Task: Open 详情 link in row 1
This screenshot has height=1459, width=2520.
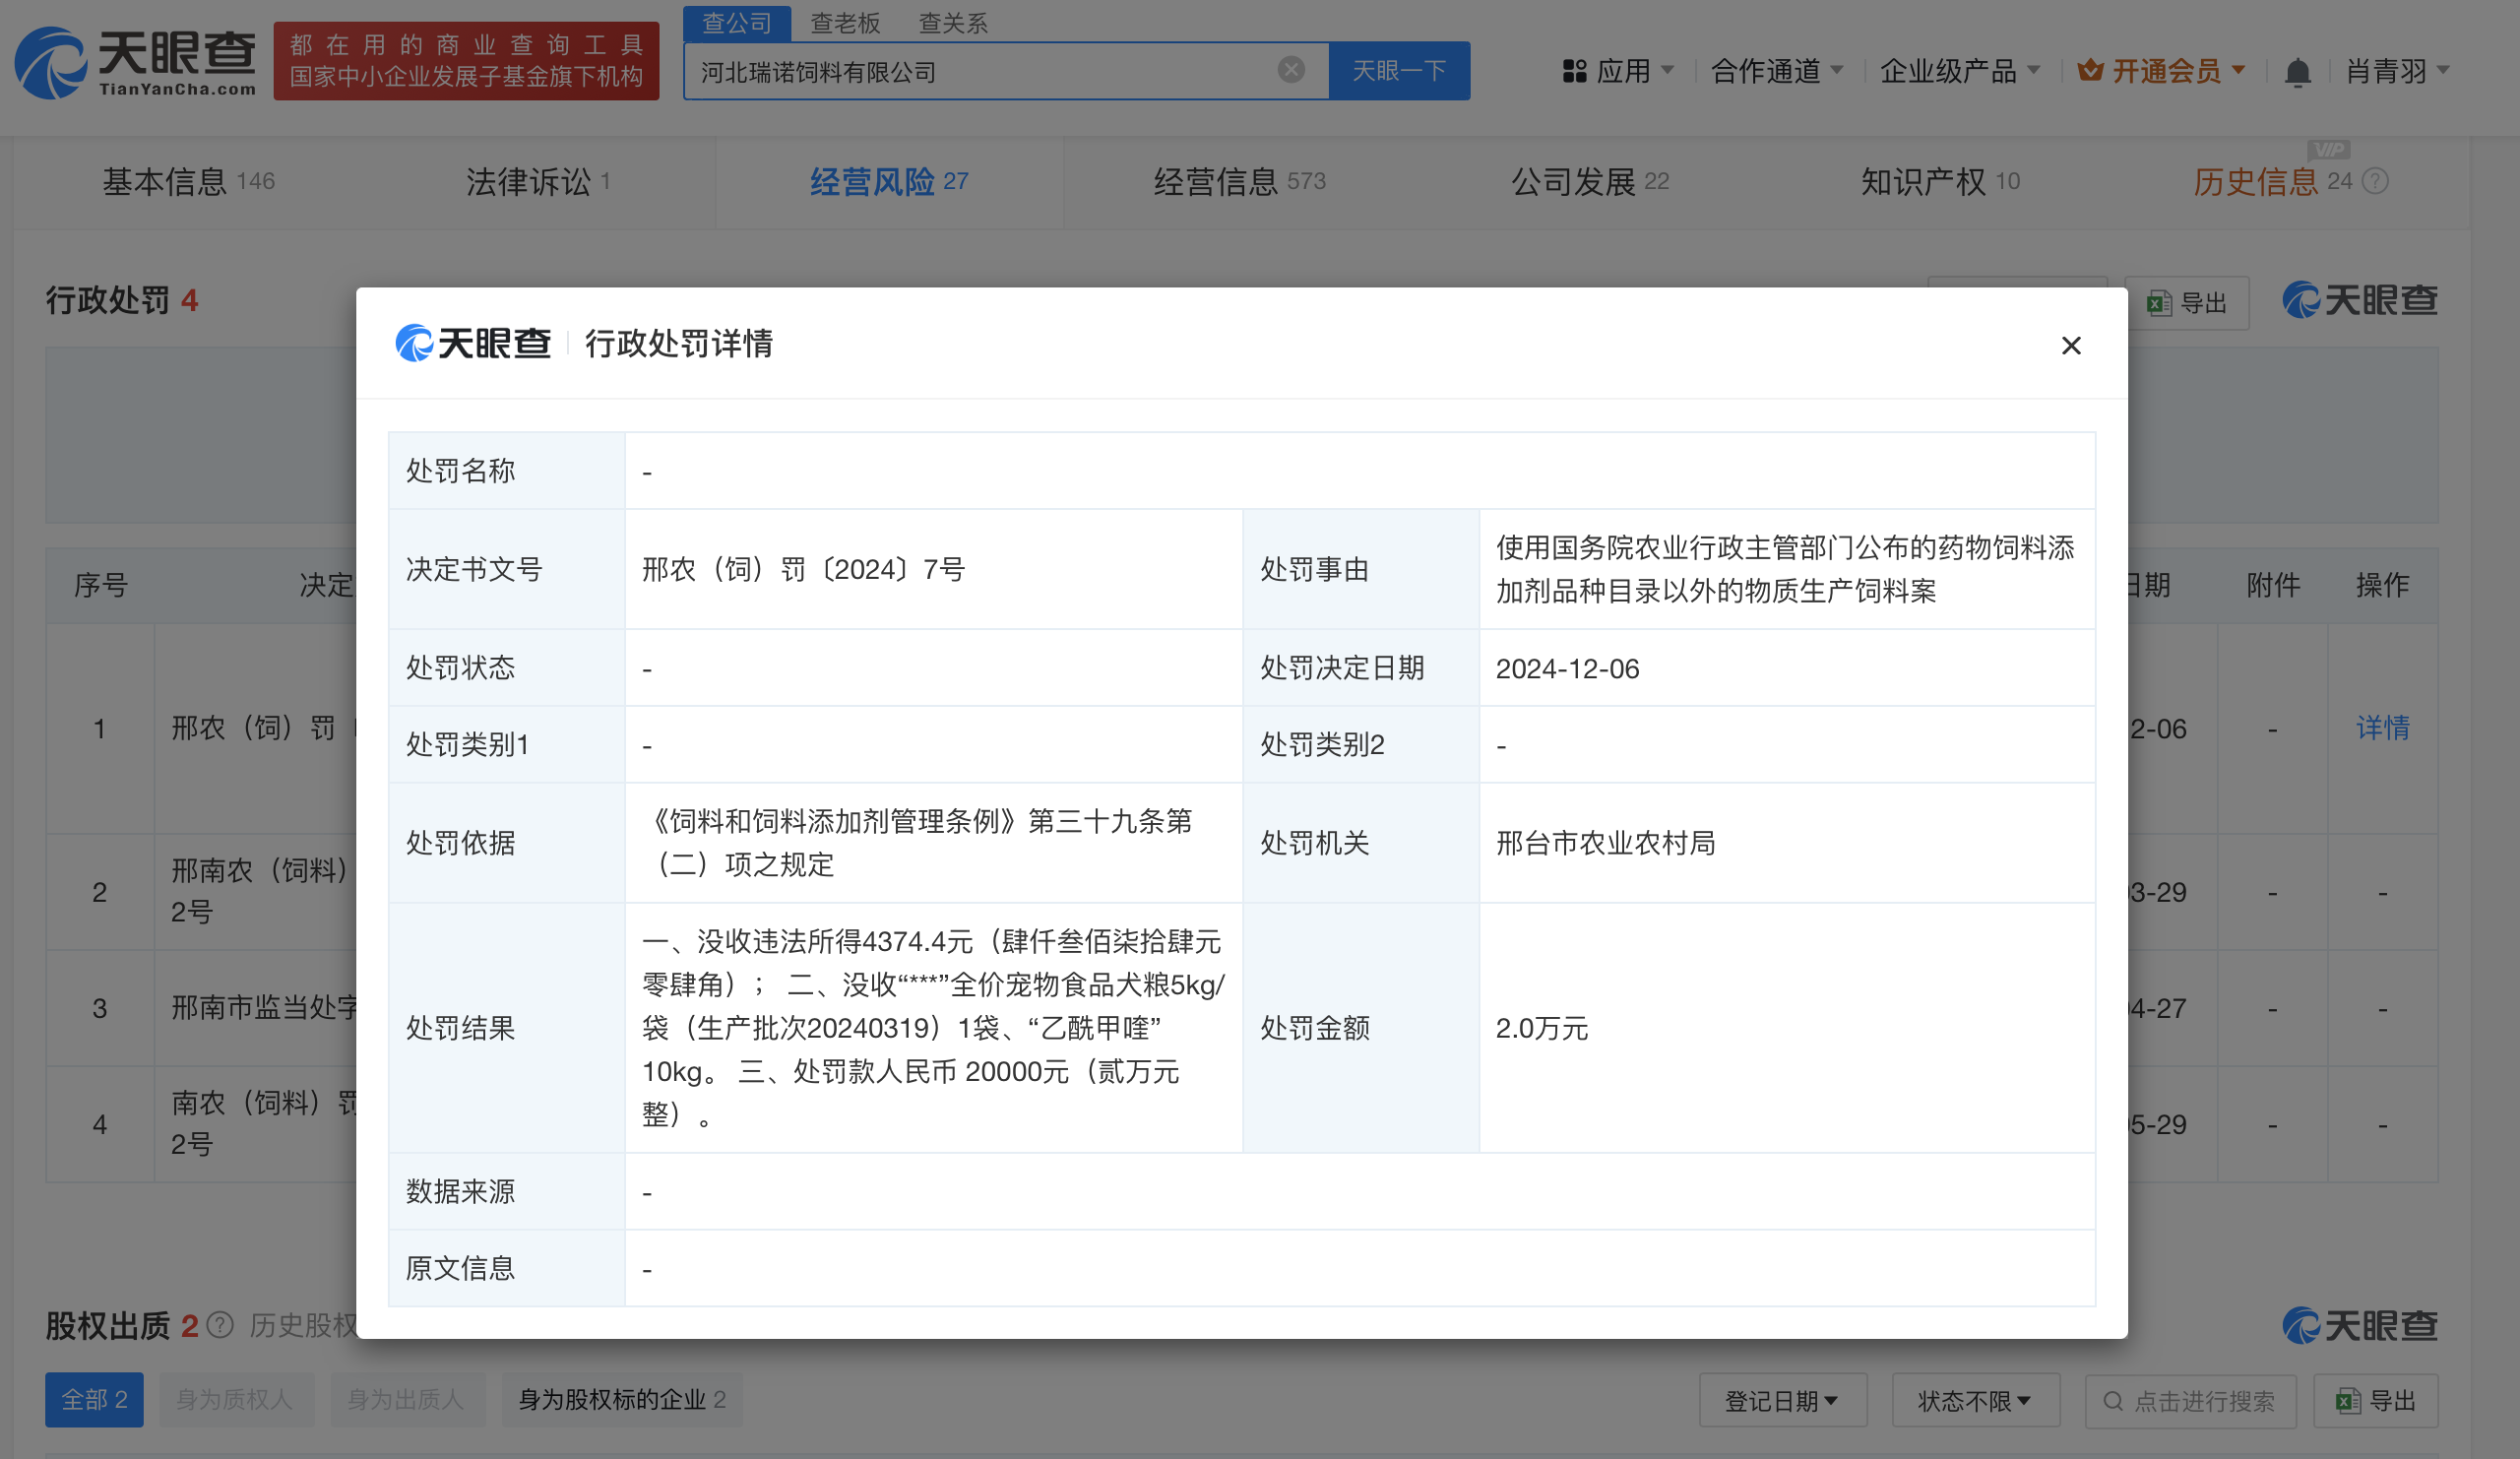Action: 2382,728
